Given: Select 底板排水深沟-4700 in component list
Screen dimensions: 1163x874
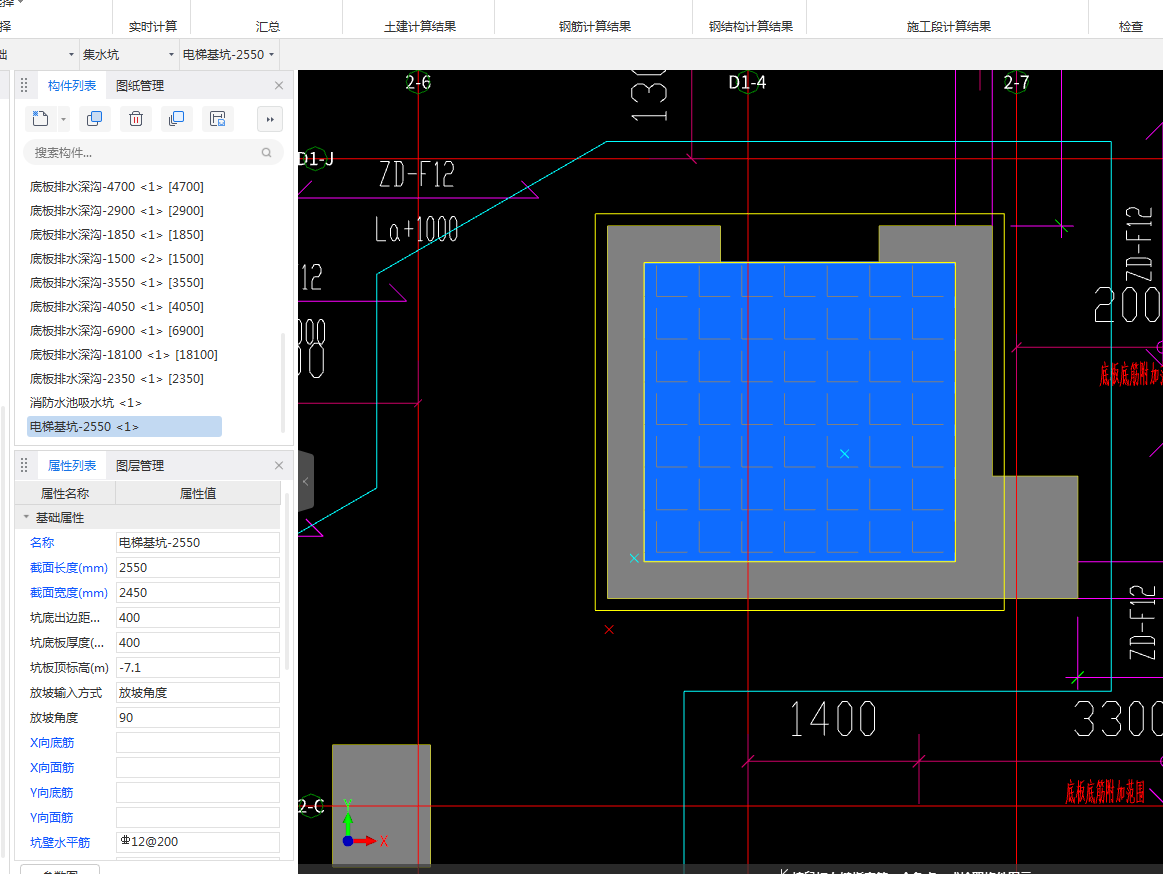Looking at the screenshot, I should [116, 187].
